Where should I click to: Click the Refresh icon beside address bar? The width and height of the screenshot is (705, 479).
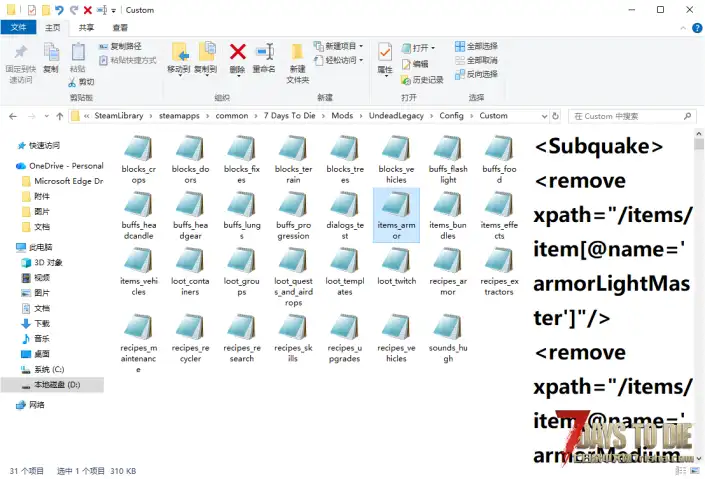point(556,116)
